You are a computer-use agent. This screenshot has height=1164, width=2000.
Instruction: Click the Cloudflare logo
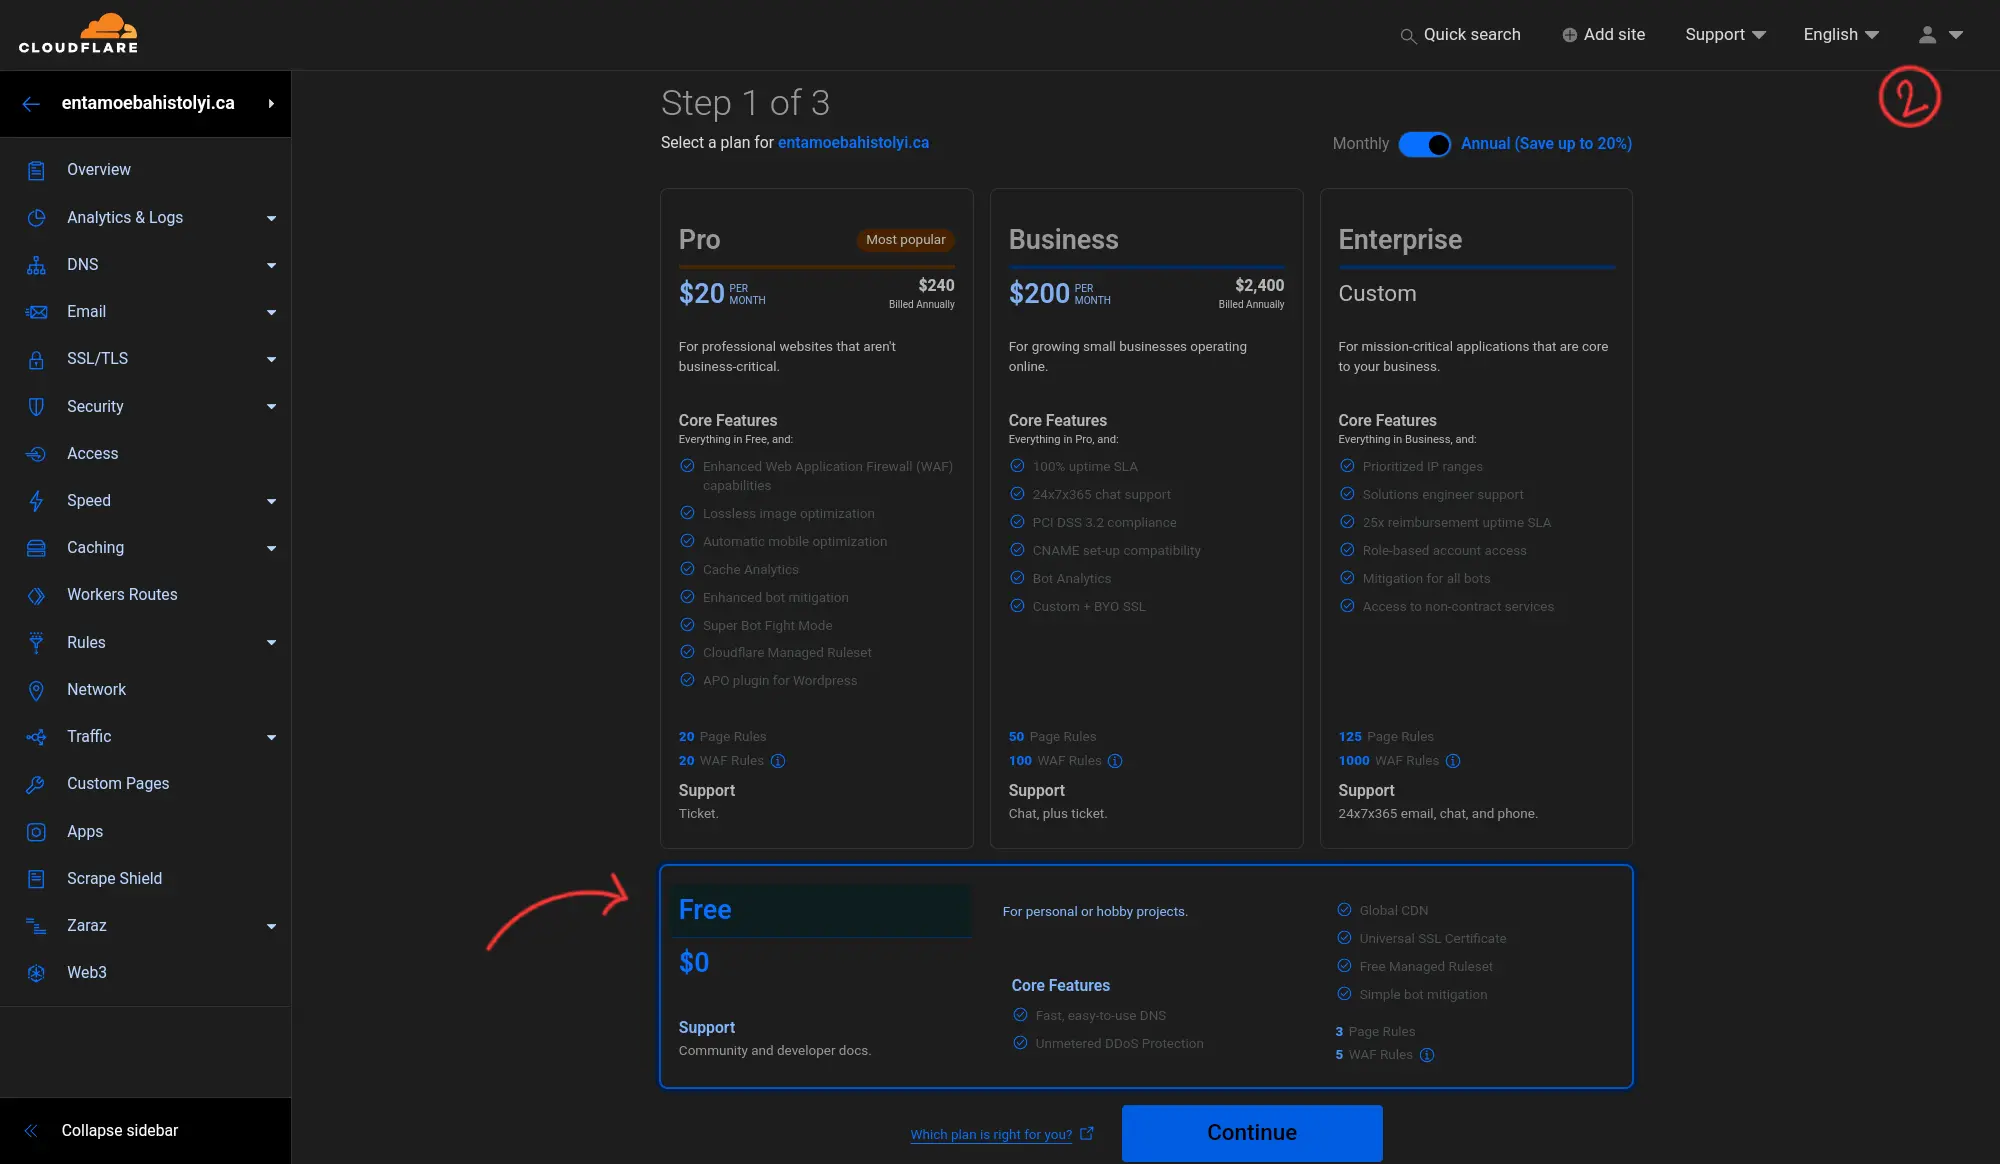coord(78,33)
